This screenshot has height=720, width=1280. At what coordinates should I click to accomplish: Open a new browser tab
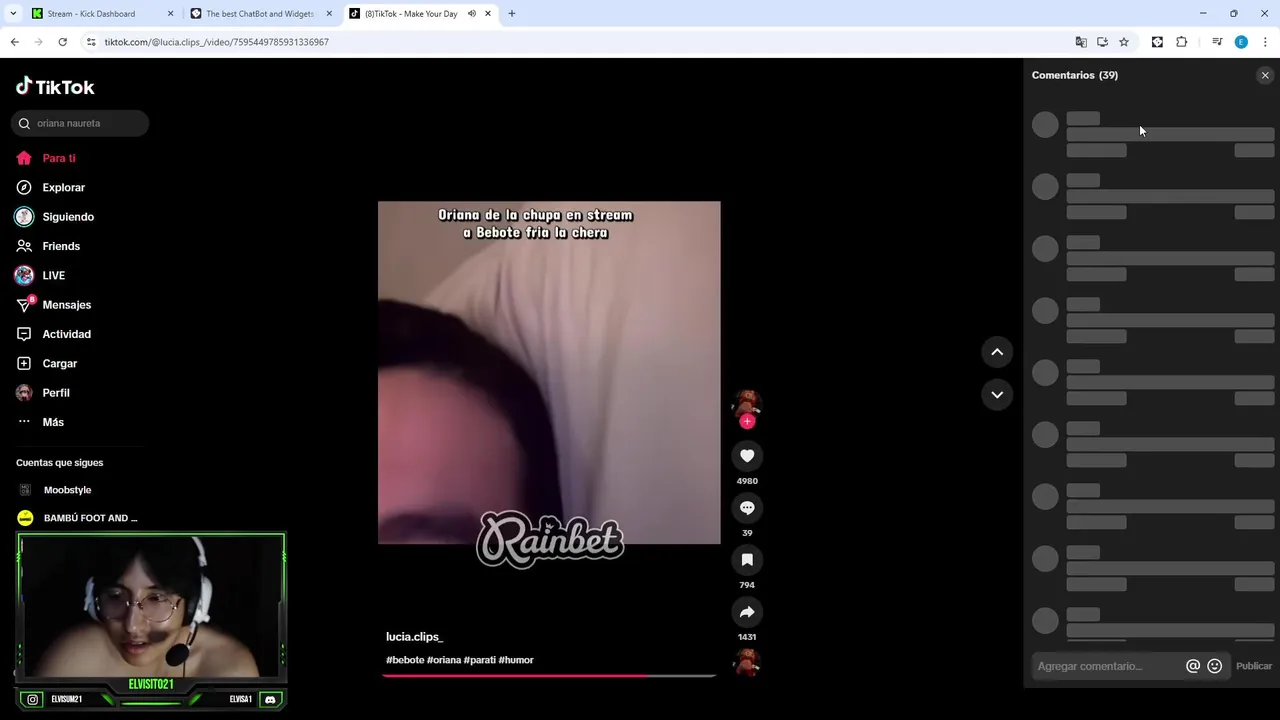click(x=512, y=14)
